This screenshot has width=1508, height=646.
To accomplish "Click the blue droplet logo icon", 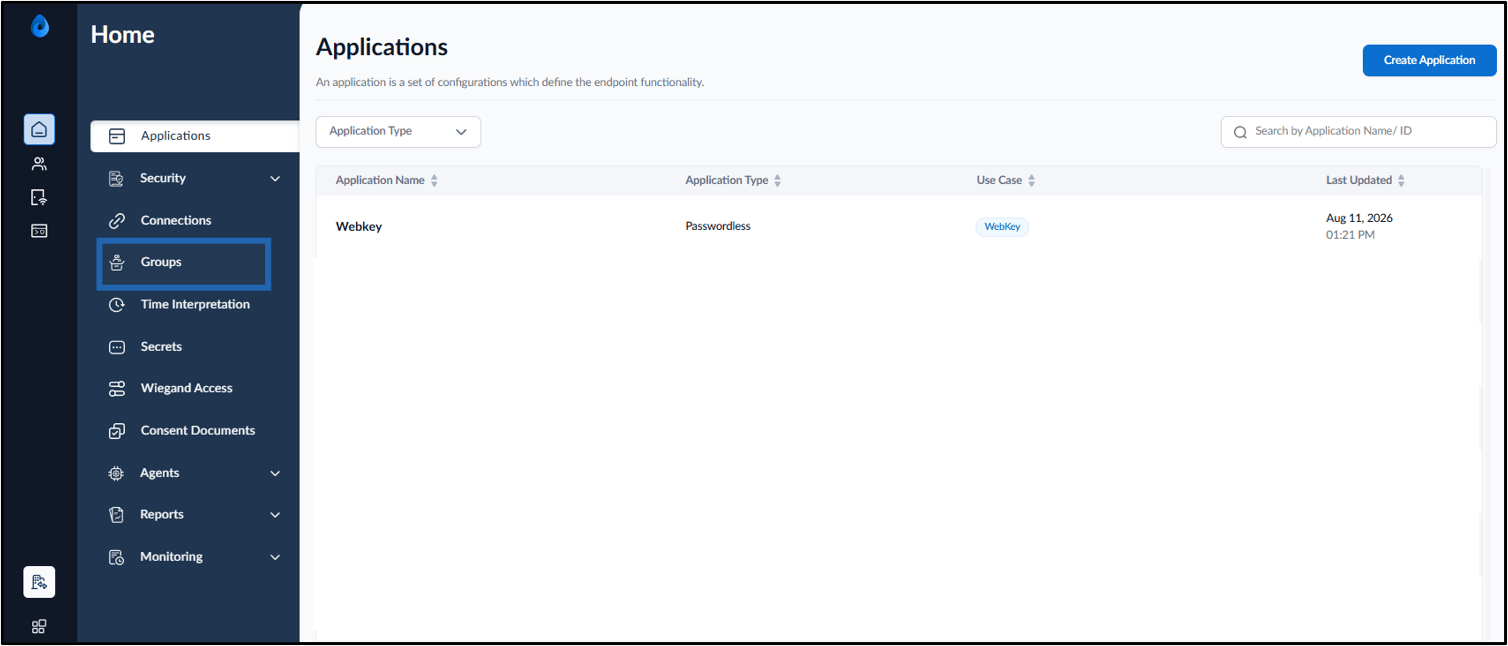I will coord(40,27).
